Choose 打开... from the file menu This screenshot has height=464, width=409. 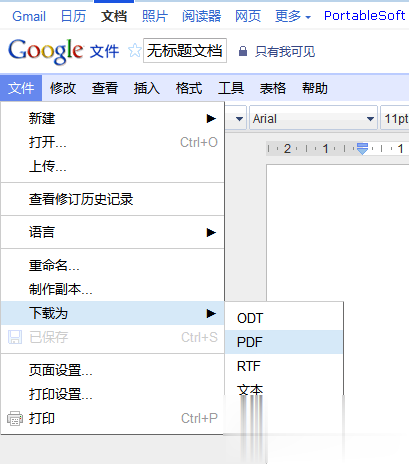pyautogui.click(x=112, y=142)
